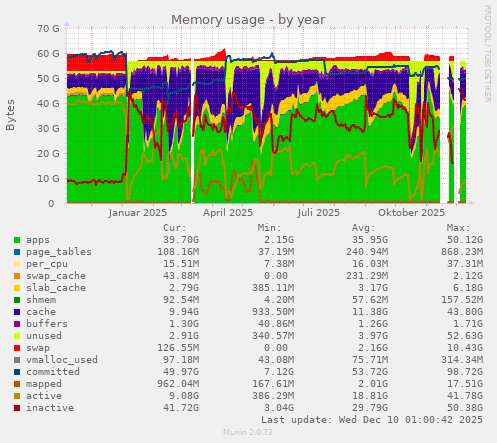Viewport: 497px width, 443px height.
Task: Click the navy committed legend swatch
Action: coord(17,372)
